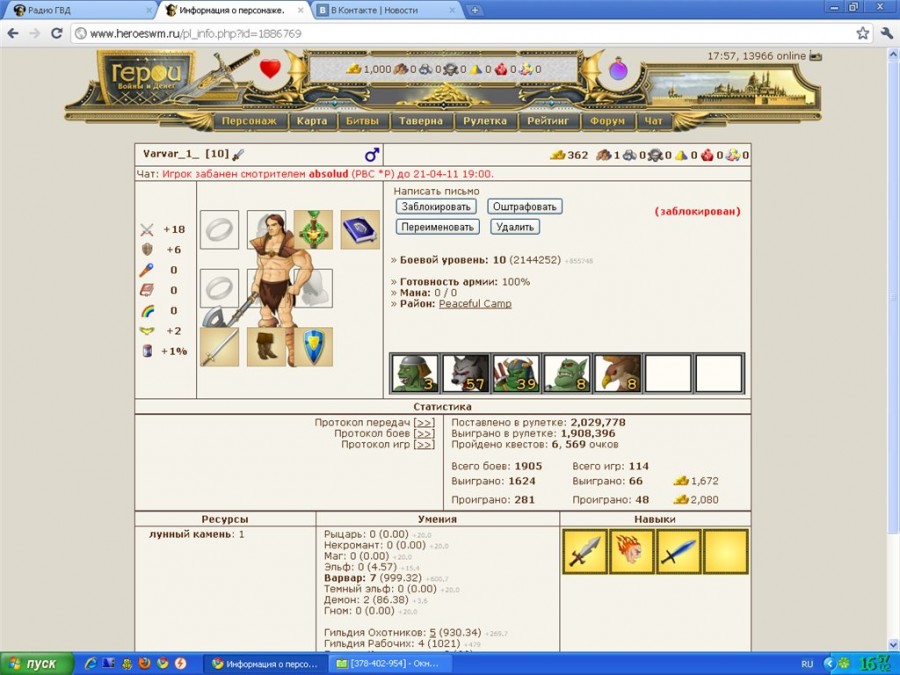The width and height of the screenshot is (900, 675).
Task: Open the amulet equipment slot
Action: pos(313,230)
